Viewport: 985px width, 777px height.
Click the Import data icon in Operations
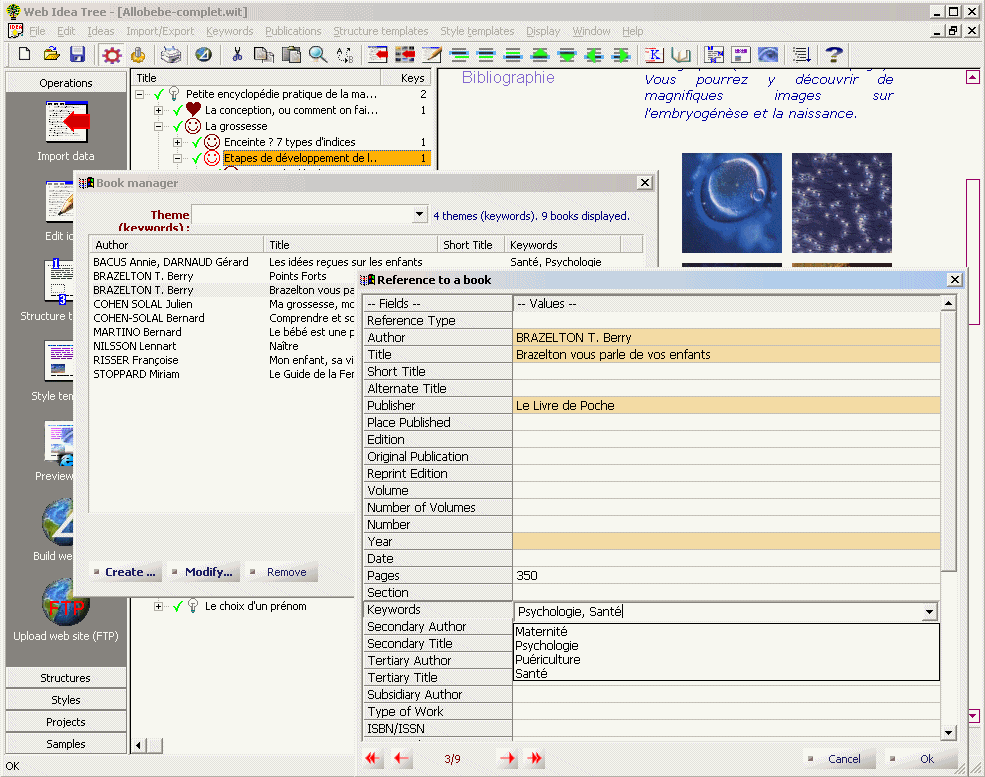coord(66,123)
